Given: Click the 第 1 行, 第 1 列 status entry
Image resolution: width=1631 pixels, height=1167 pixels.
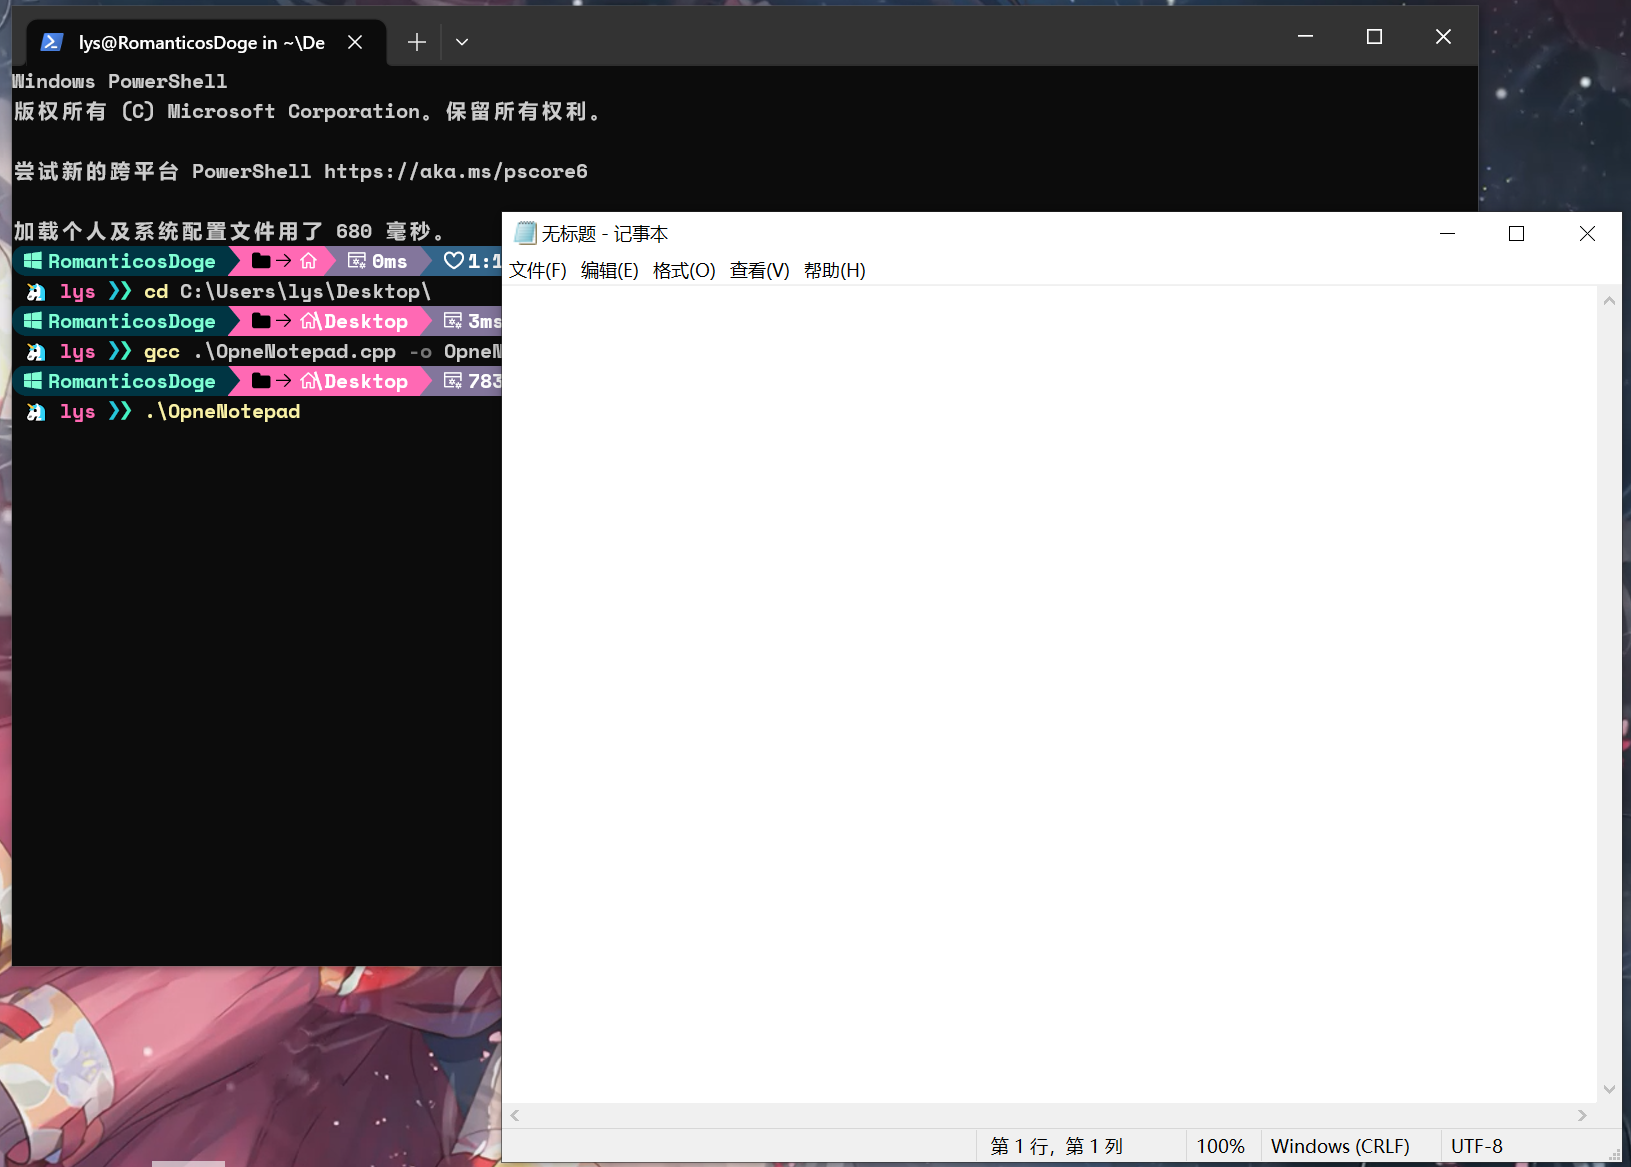Looking at the screenshot, I should tap(1056, 1146).
